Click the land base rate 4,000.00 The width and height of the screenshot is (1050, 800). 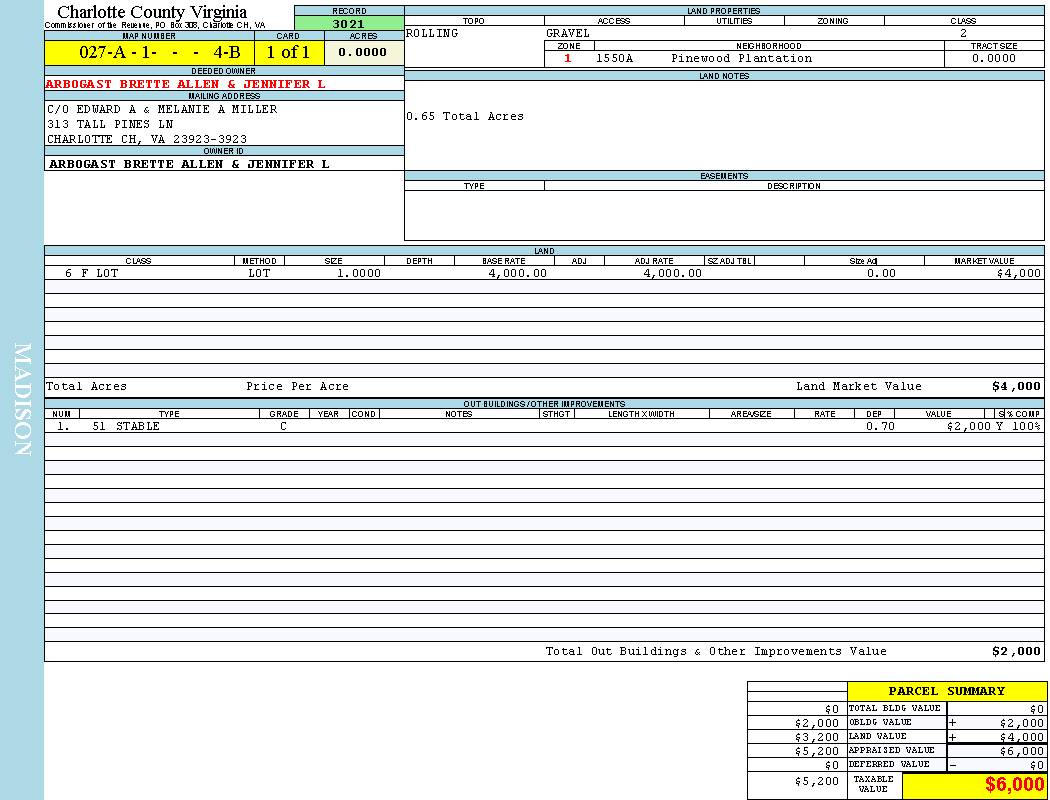pos(517,273)
